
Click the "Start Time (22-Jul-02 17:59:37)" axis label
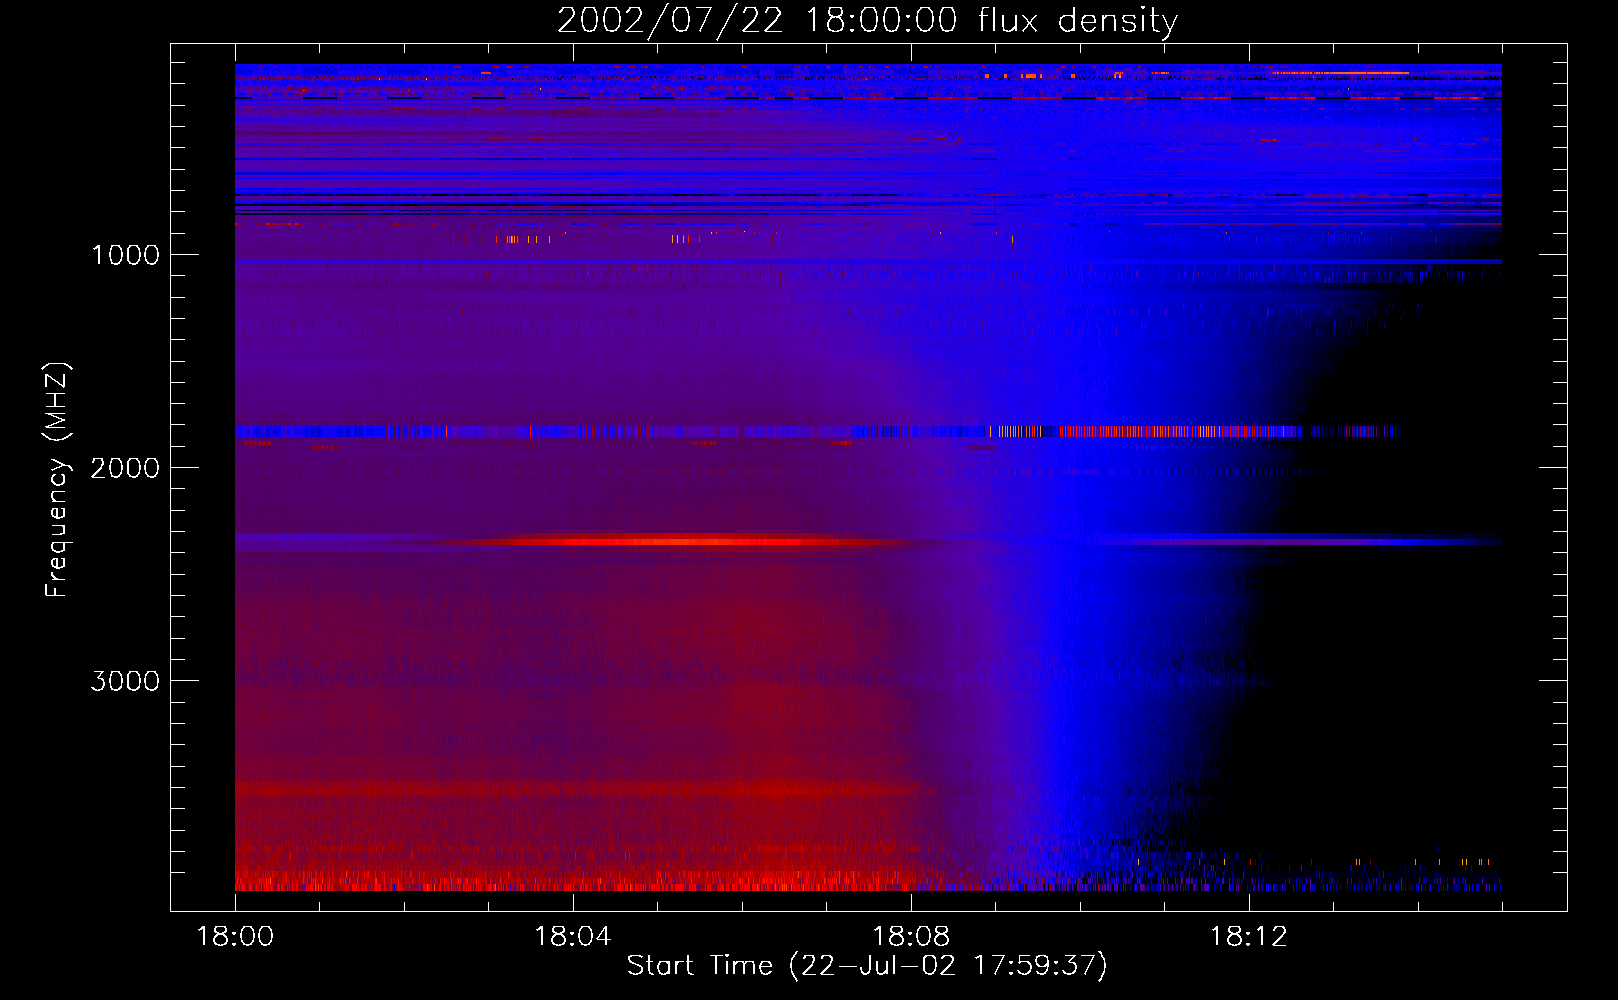(867, 966)
